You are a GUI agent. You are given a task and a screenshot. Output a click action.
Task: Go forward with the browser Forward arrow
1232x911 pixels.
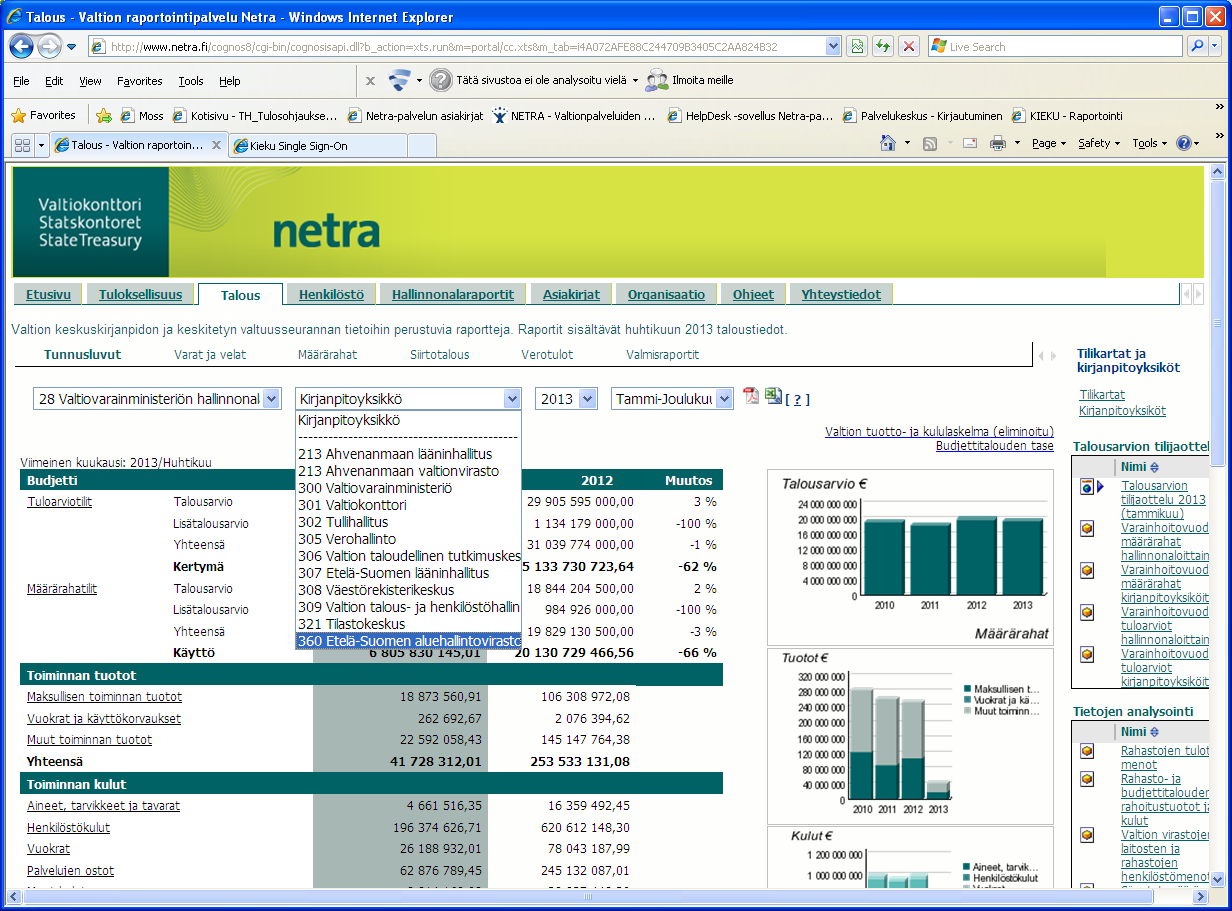pos(50,46)
